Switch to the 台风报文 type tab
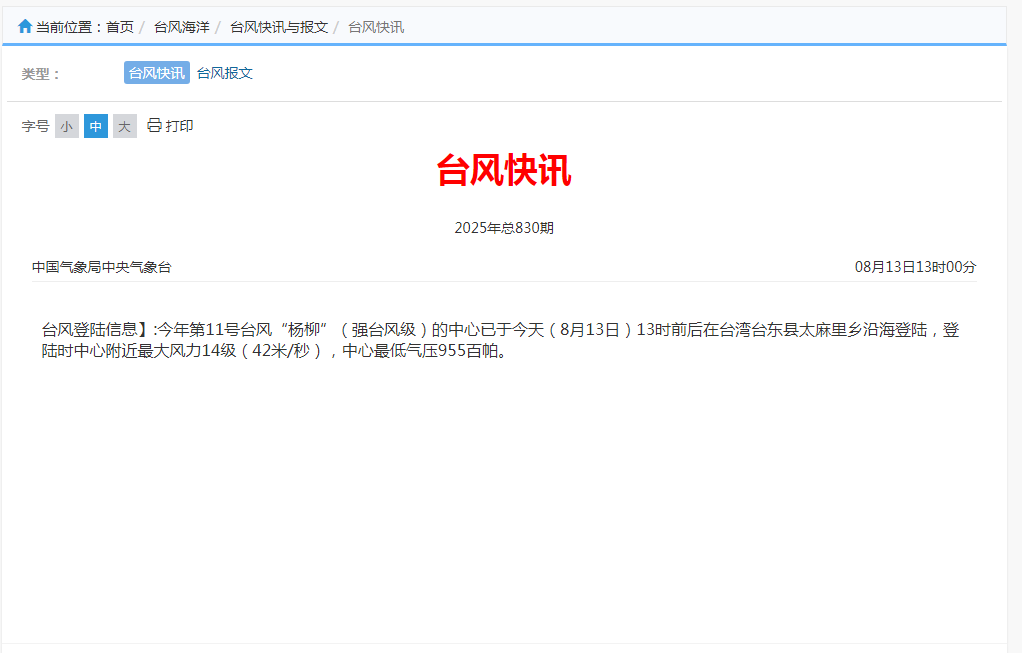This screenshot has height=653, width=1022. coord(225,73)
